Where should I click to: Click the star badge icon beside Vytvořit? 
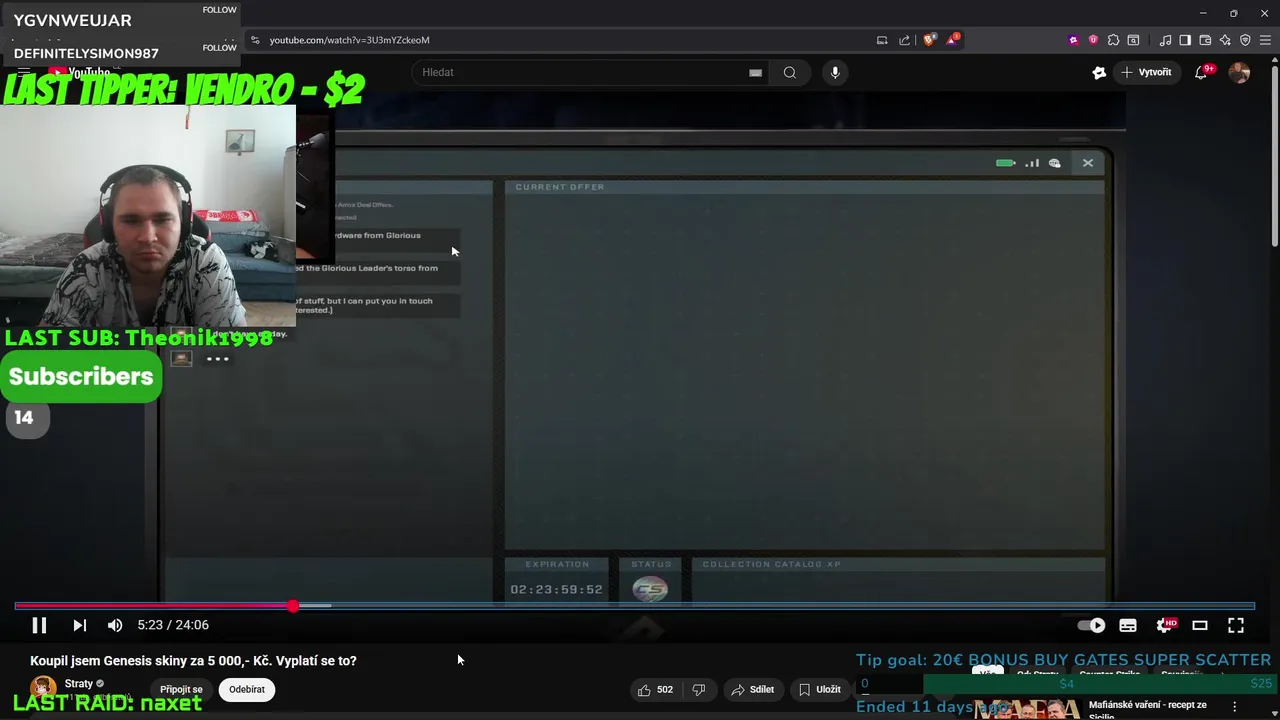(x=1099, y=72)
